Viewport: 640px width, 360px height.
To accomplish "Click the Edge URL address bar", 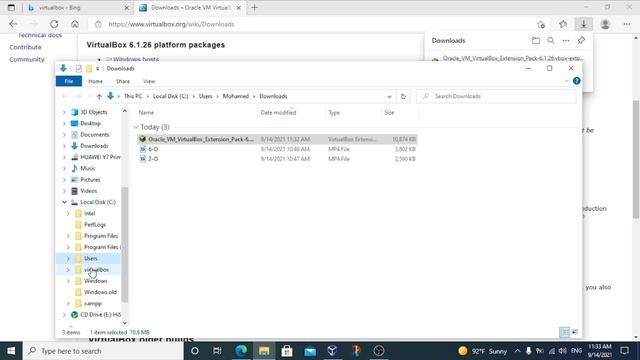I will point(310,24).
